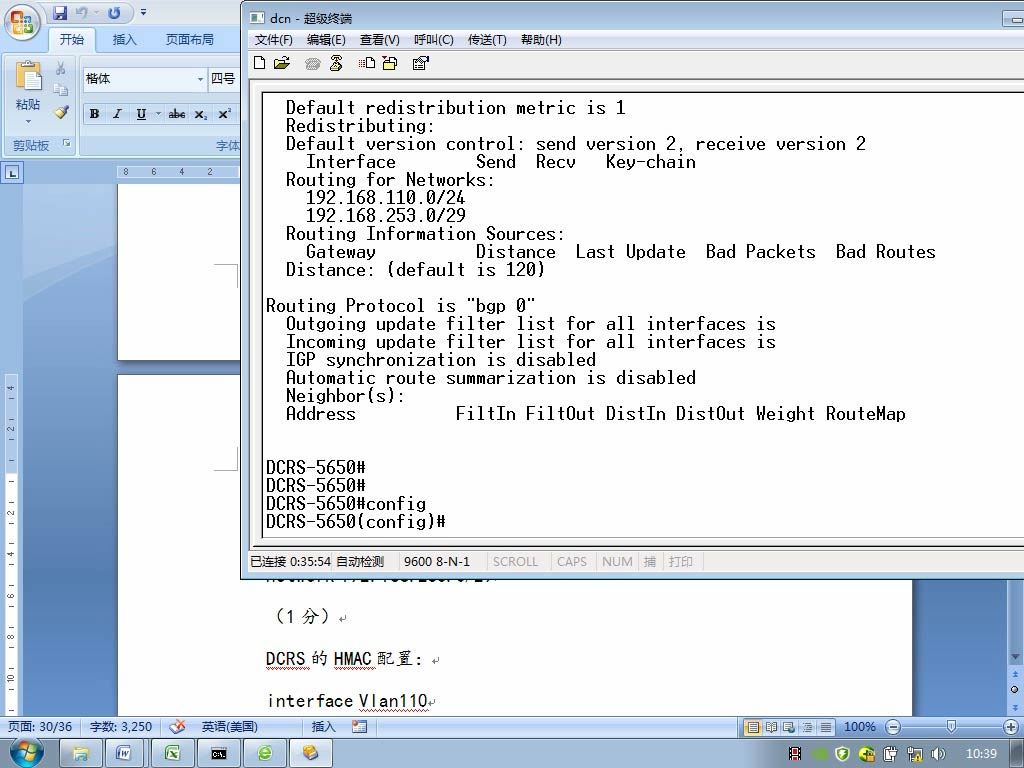Toggle Italic formatting in Word ribbon
Image resolution: width=1024 pixels, height=768 pixels.
click(x=118, y=114)
